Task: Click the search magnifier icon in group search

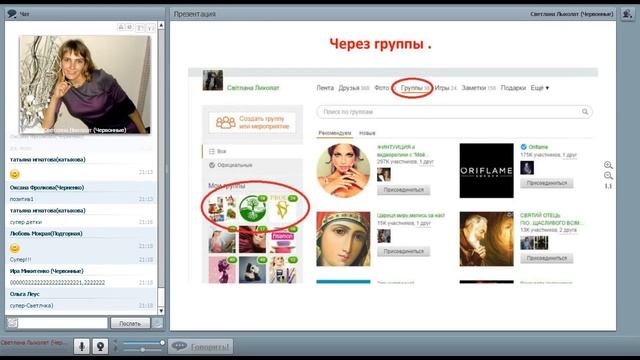Action: tap(585, 111)
